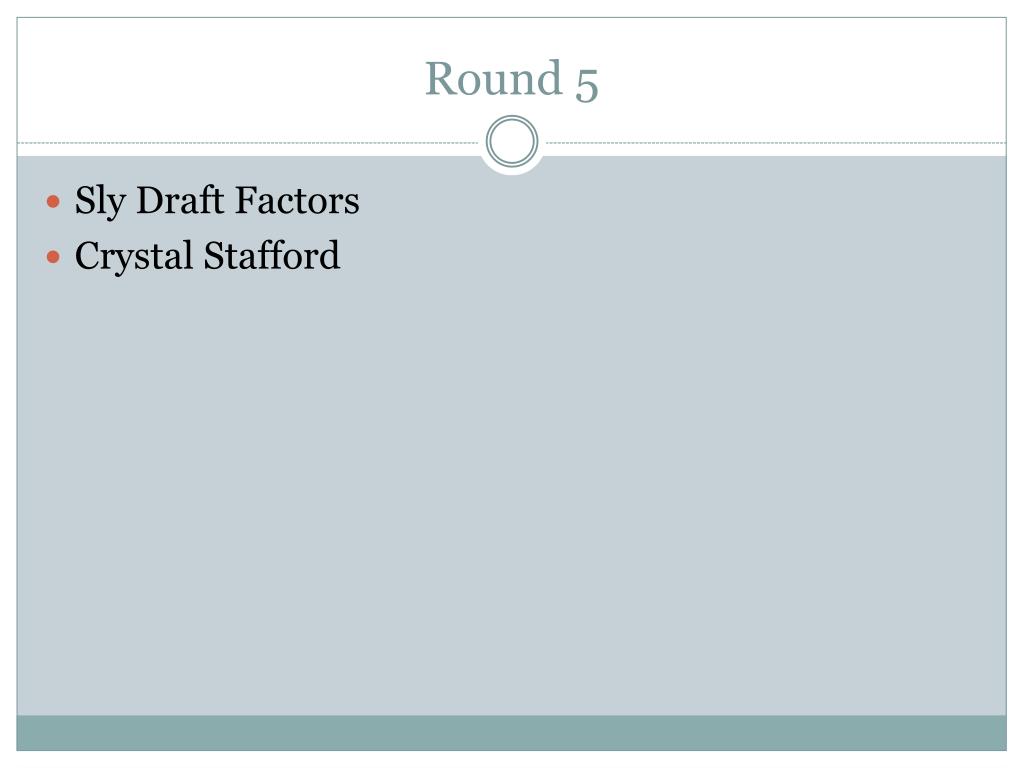Click the word "Factors" in the first bullet

coord(297,200)
